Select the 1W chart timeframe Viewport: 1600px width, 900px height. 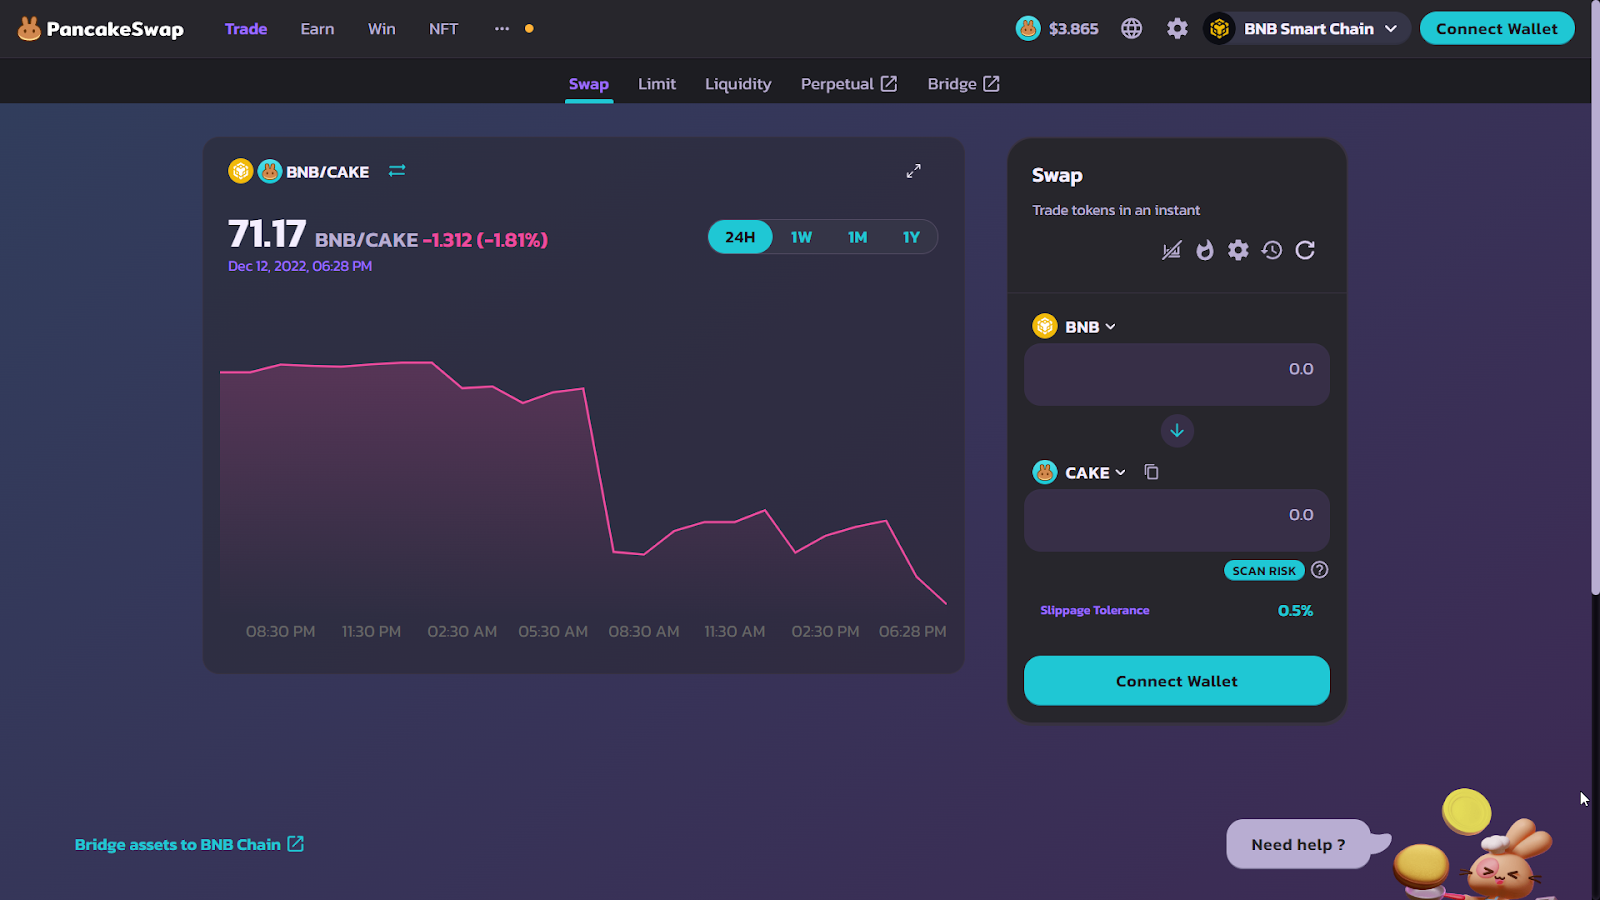[801, 237]
